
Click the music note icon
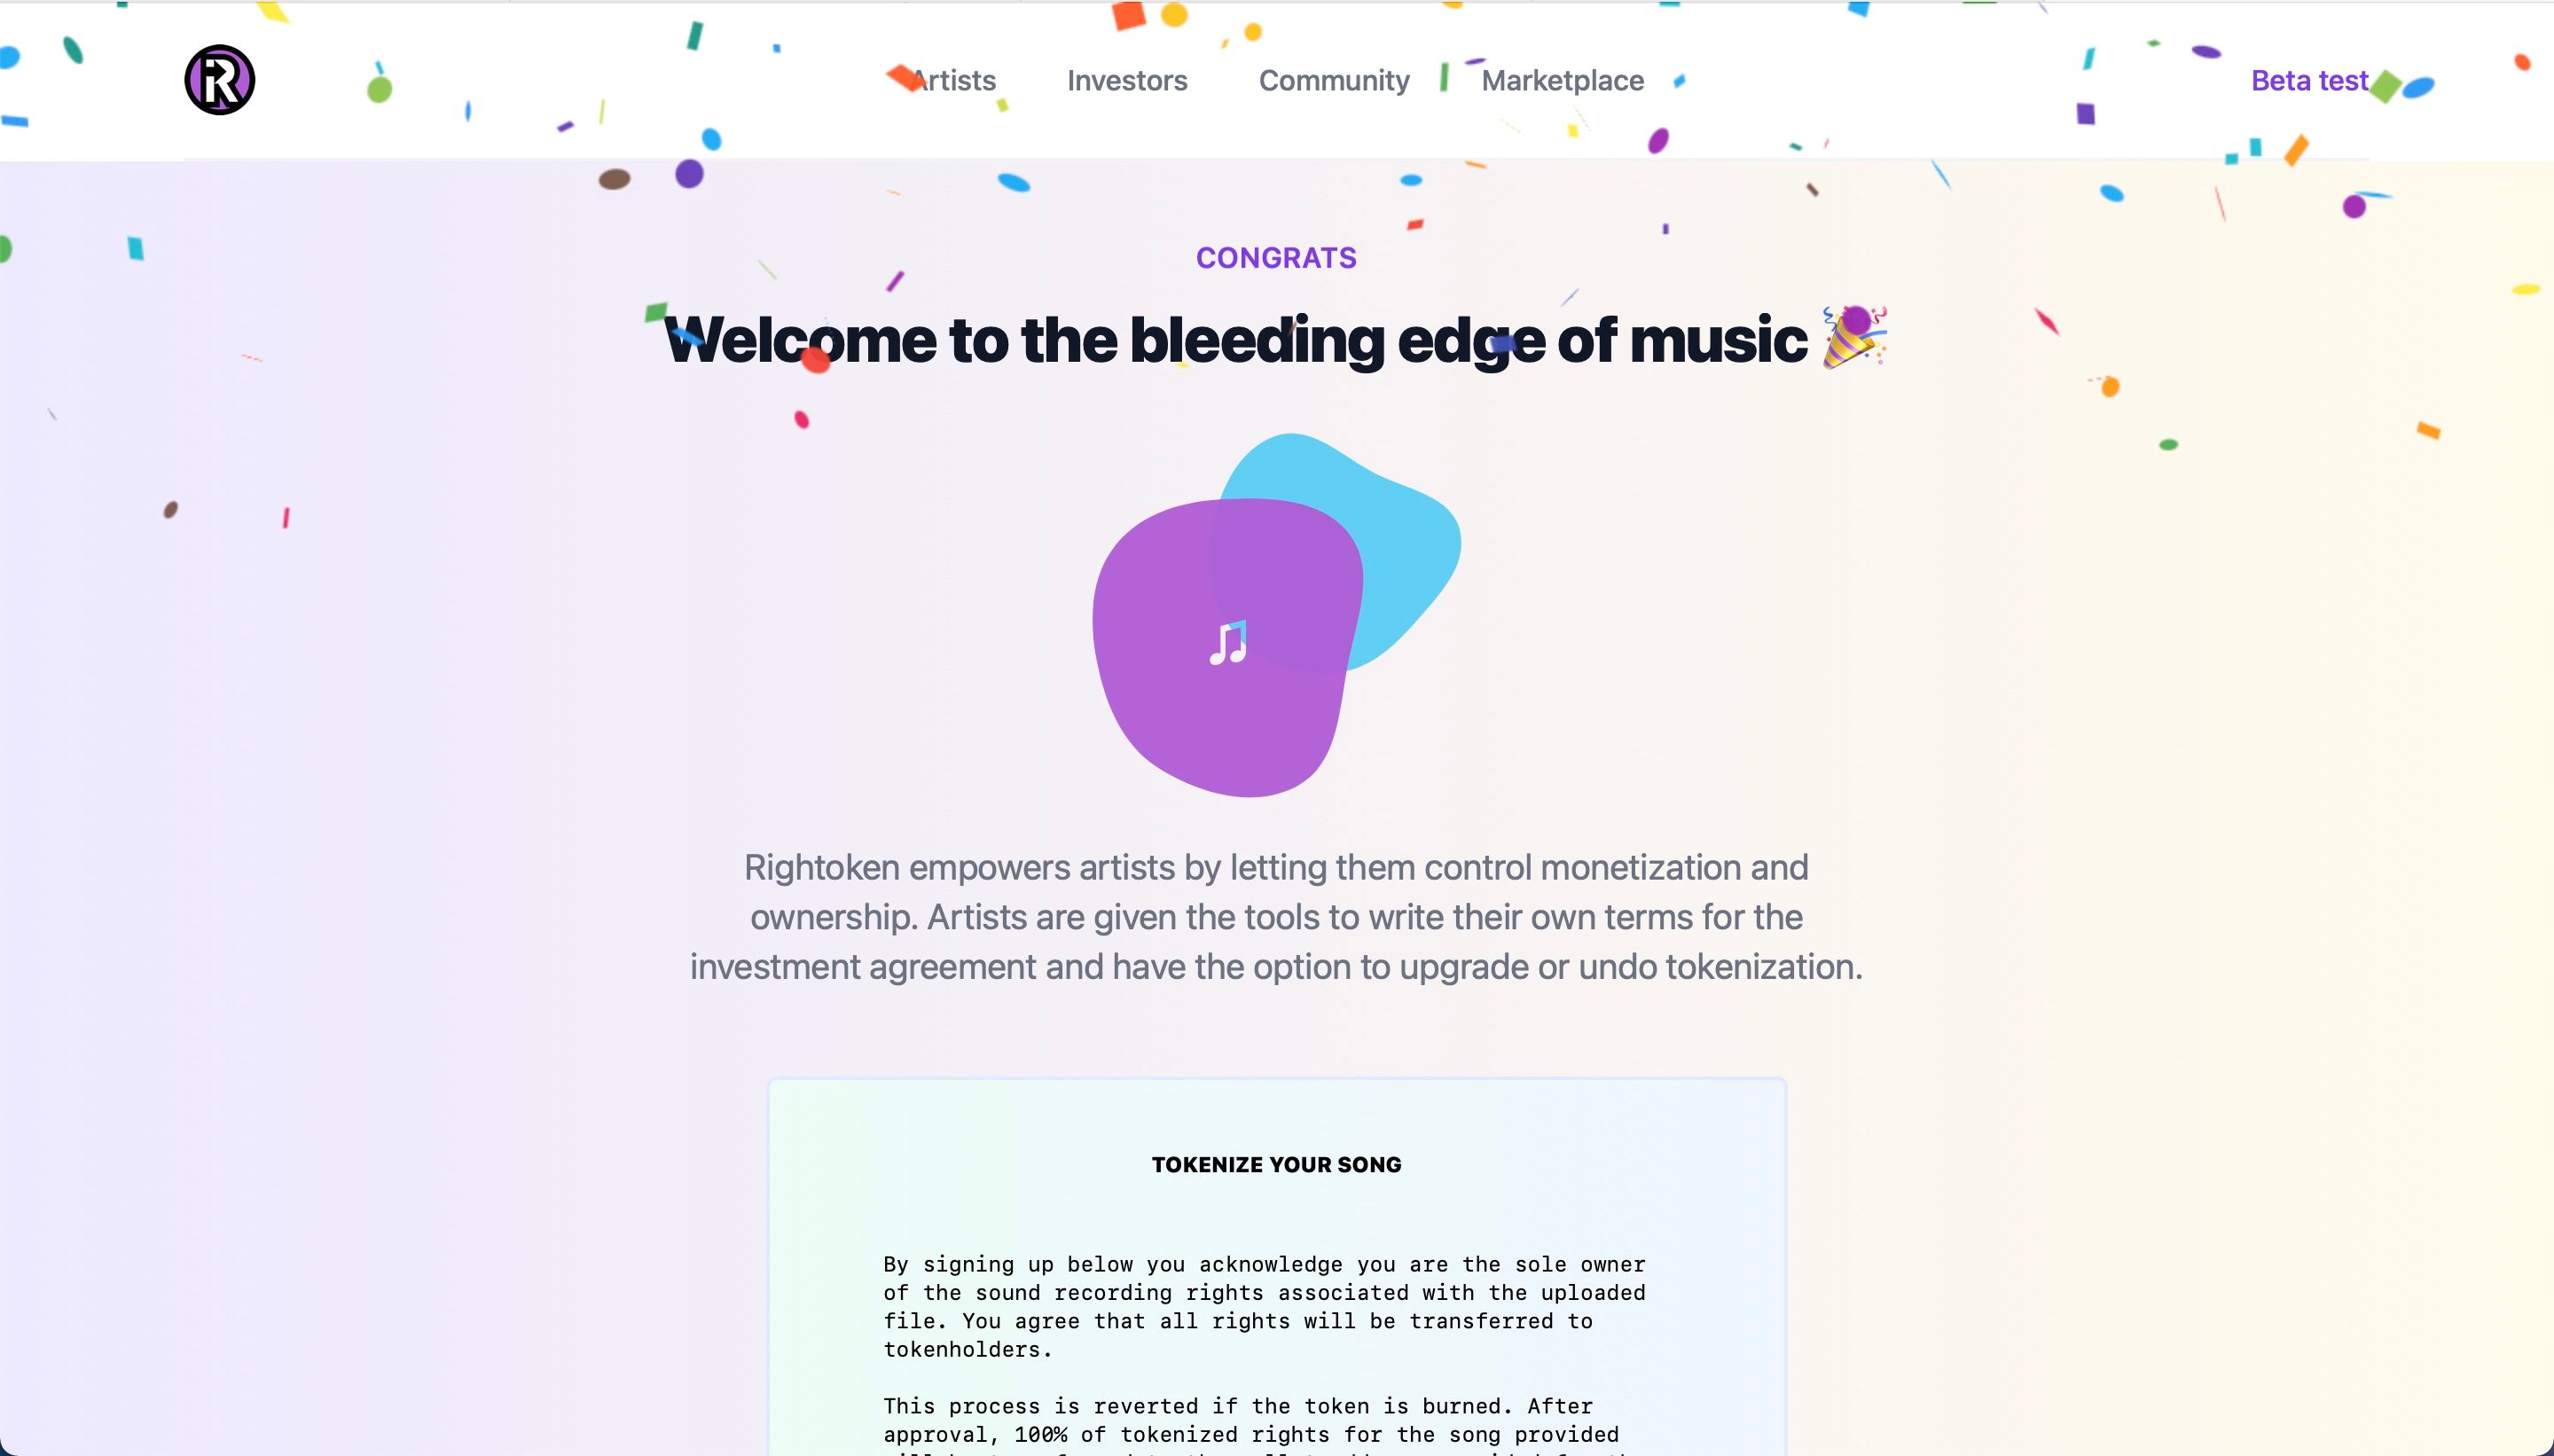pos(1228,644)
